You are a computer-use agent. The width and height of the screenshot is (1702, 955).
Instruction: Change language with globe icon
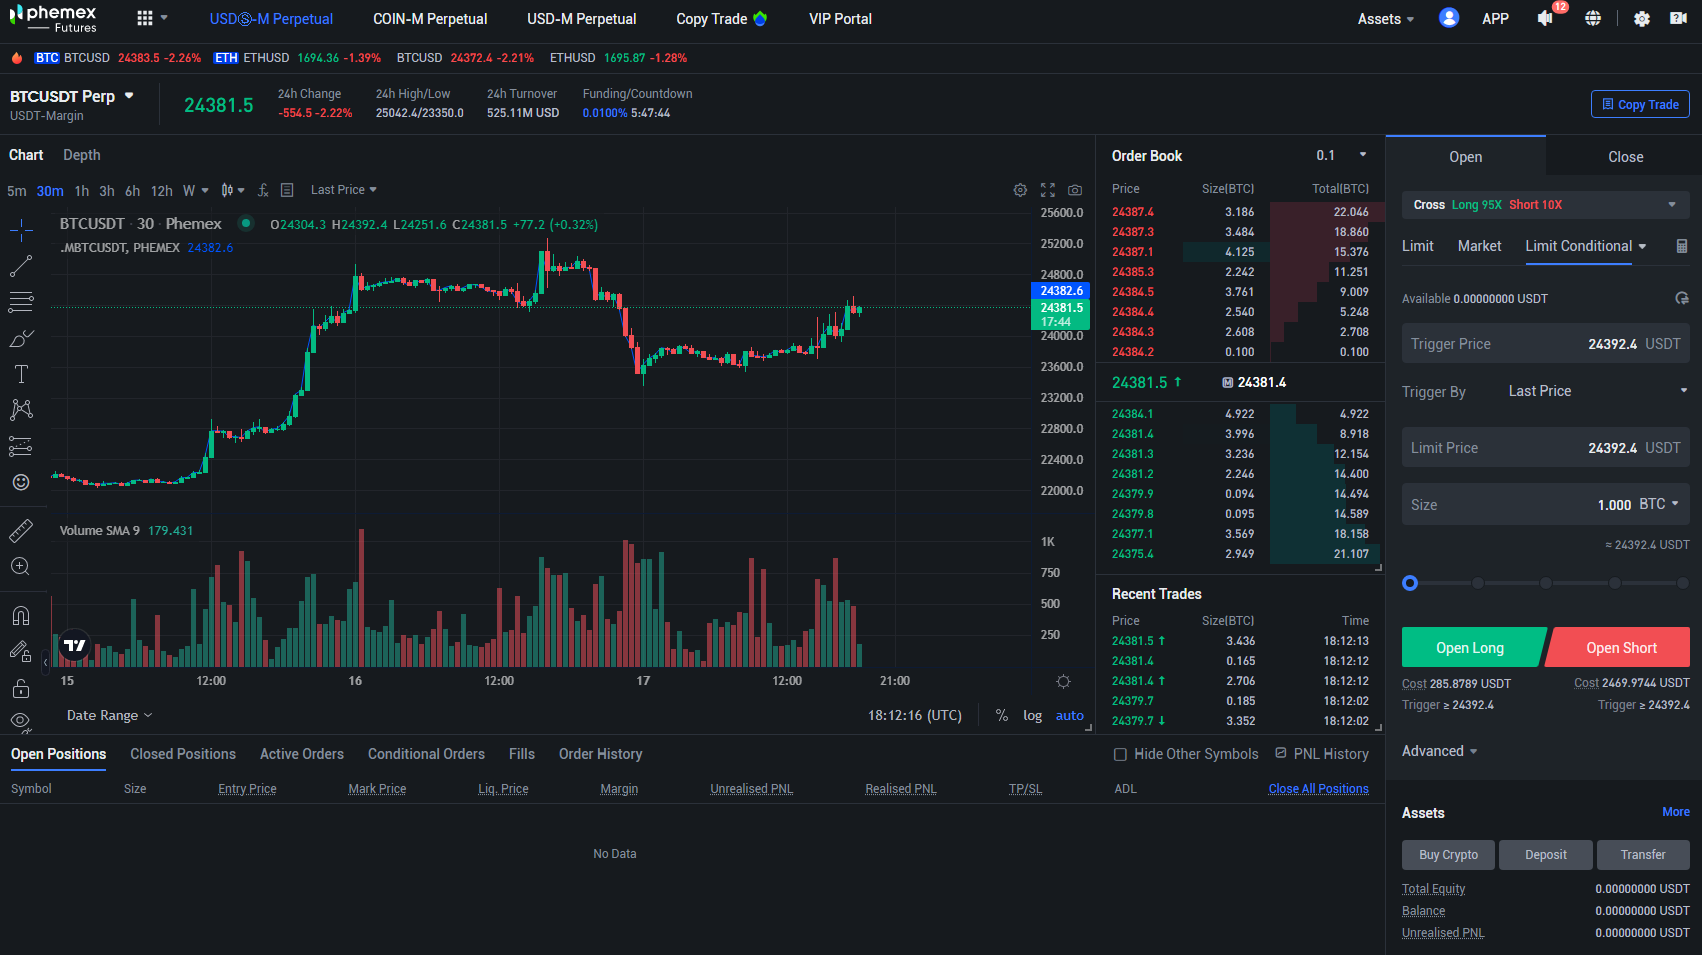click(x=1593, y=18)
